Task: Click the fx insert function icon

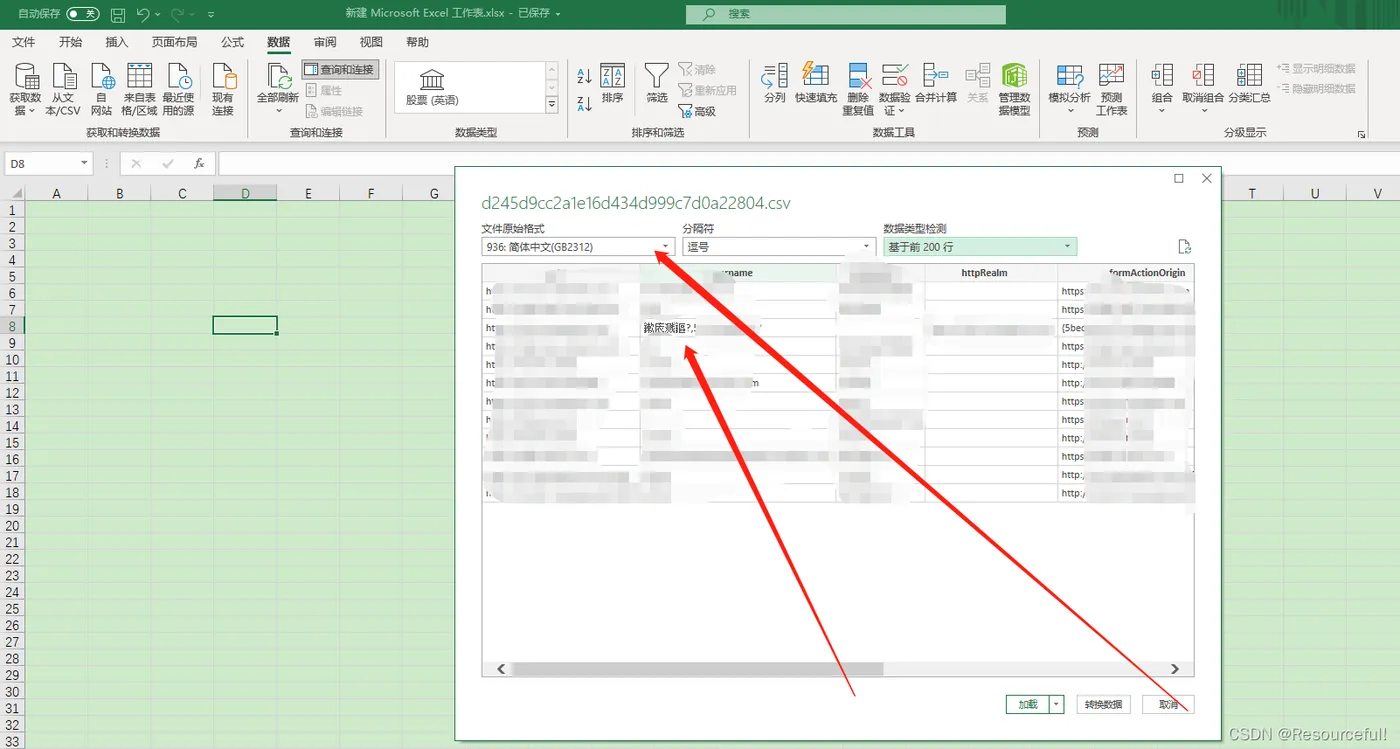Action: 199,163
